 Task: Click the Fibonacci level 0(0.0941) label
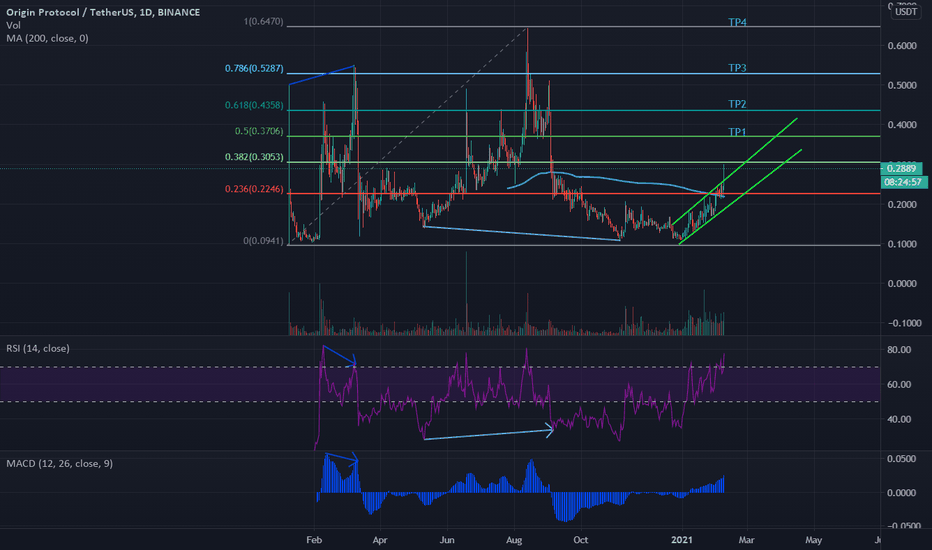[263, 241]
